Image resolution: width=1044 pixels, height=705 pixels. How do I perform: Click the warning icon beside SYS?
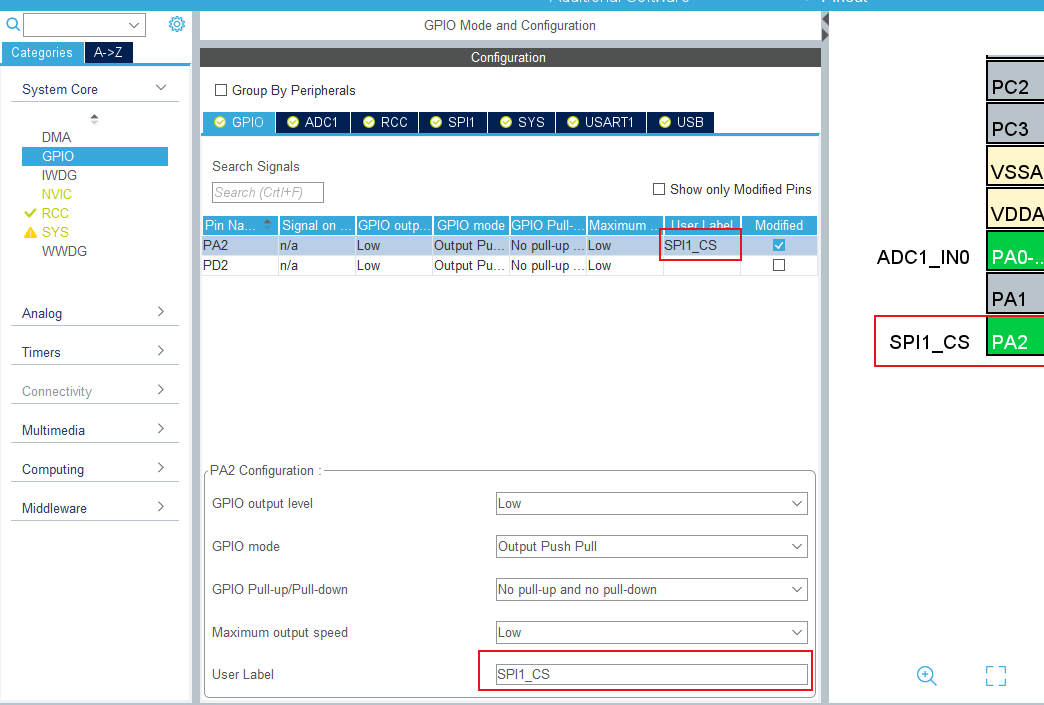33,232
